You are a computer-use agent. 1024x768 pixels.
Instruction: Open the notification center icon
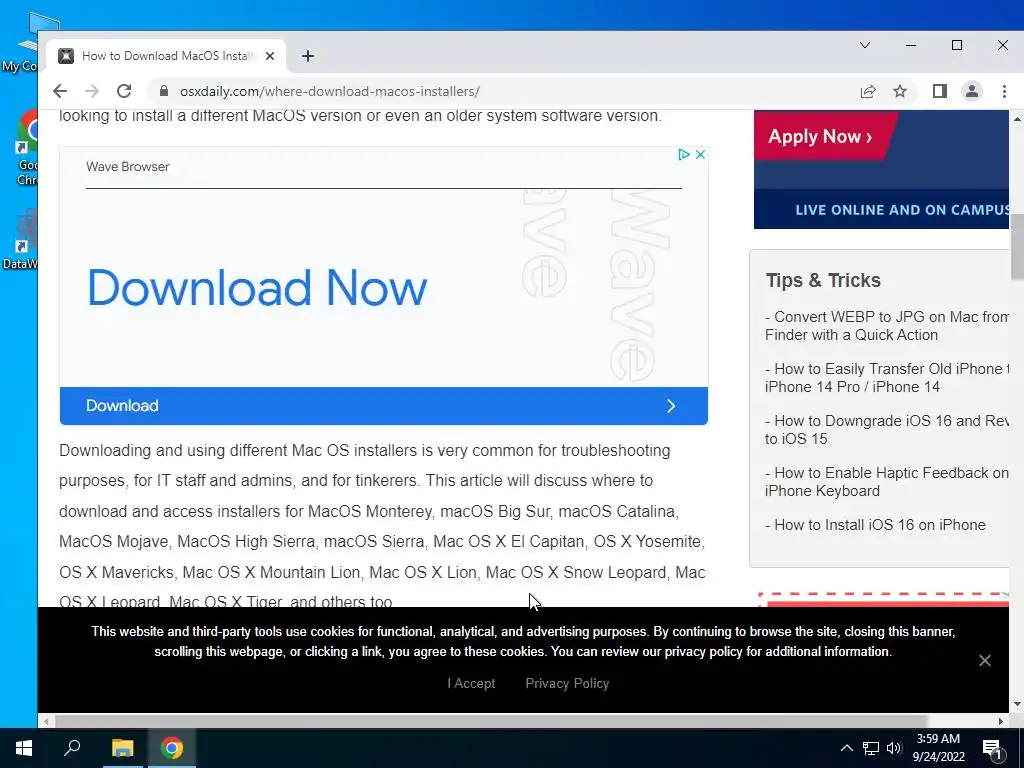tap(992, 749)
